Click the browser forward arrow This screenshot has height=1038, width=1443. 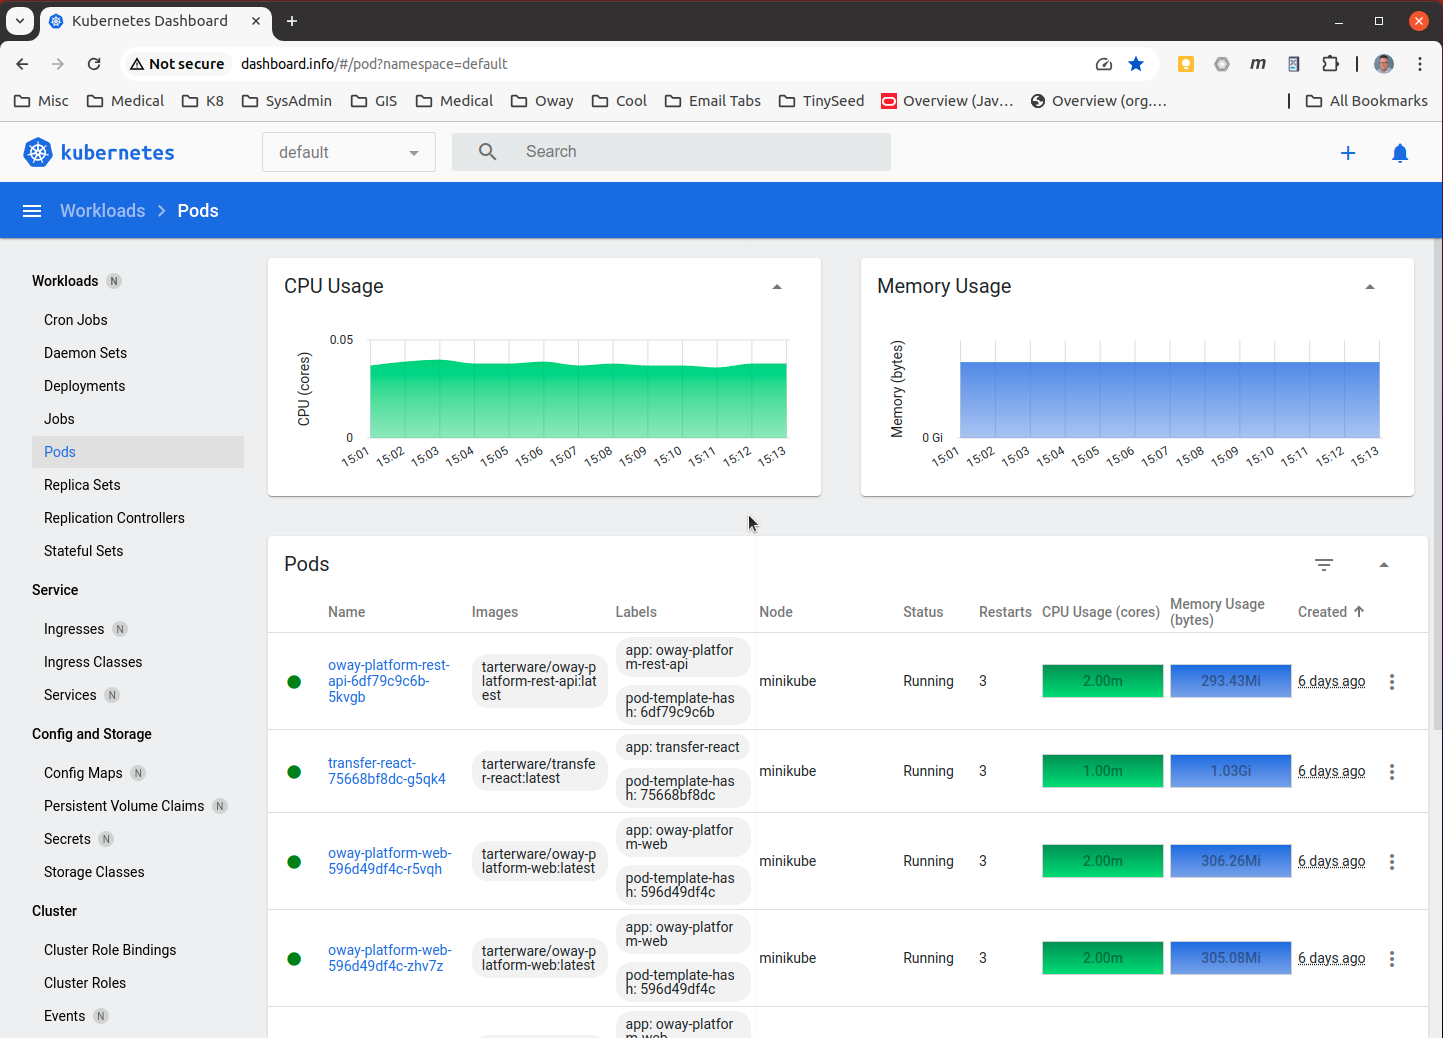(x=58, y=64)
